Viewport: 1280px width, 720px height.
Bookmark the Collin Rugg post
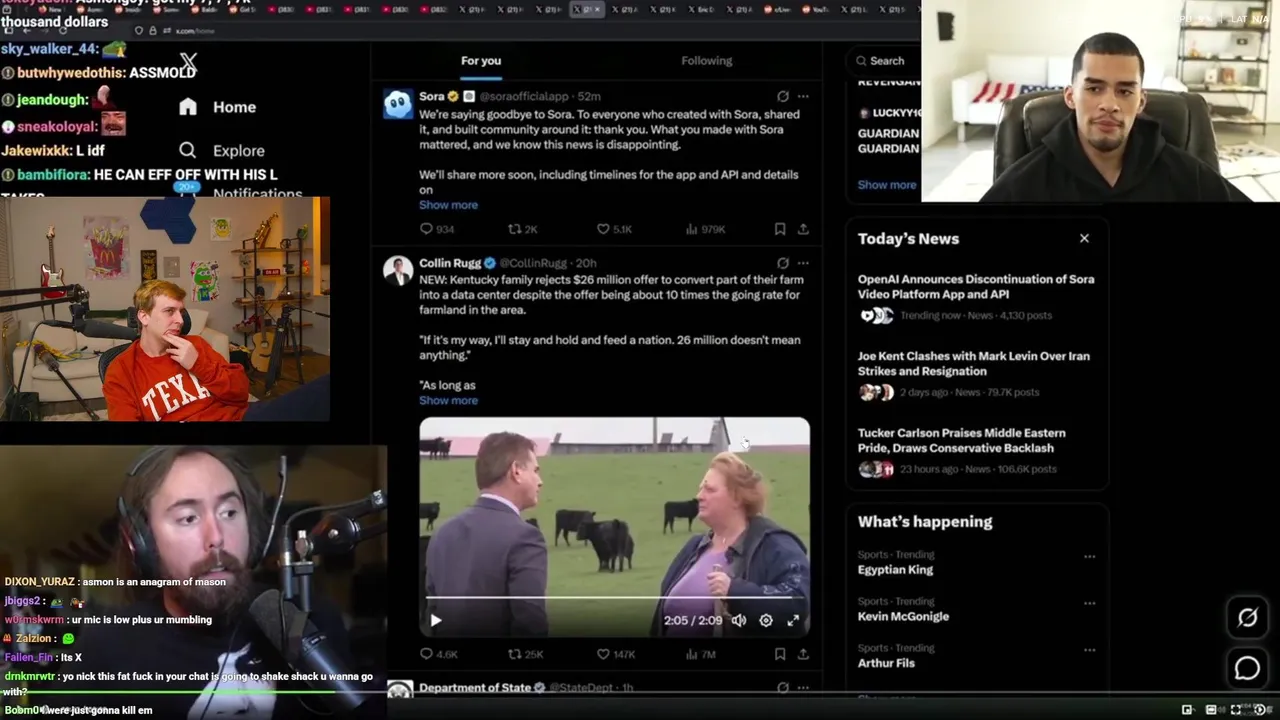point(780,654)
